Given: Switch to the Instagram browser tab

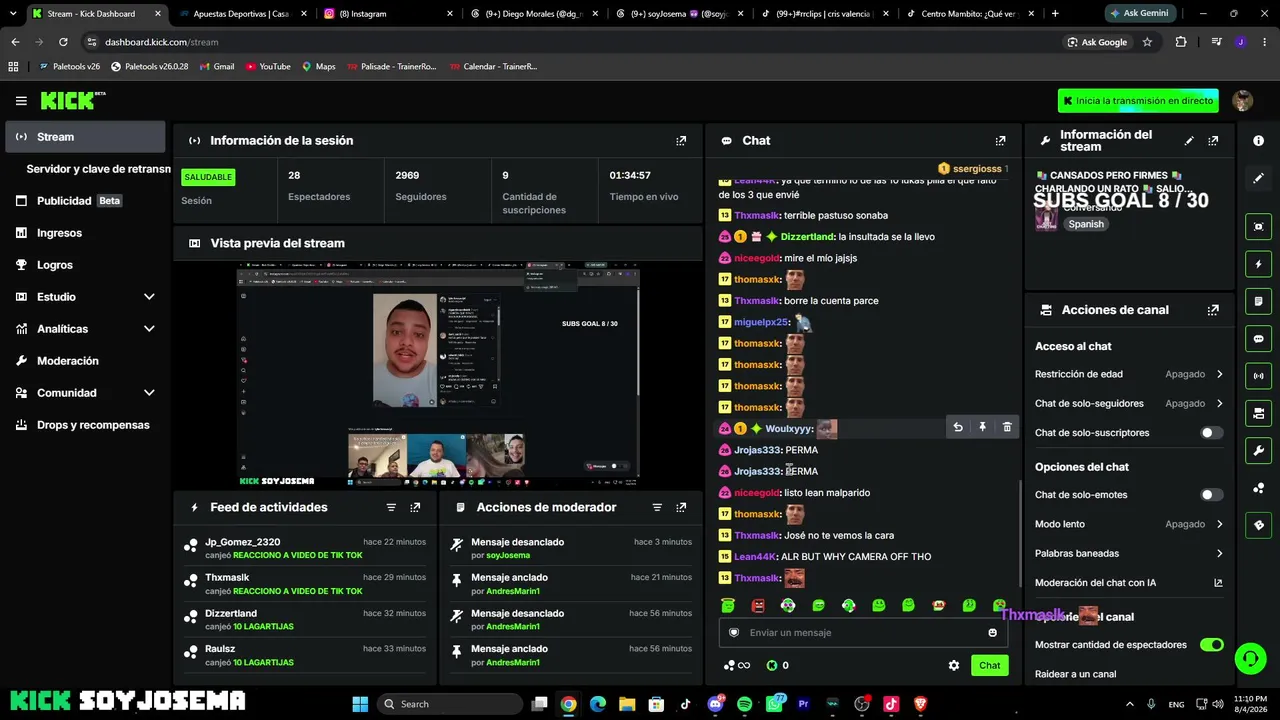Looking at the screenshot, I should click(387, 14).
